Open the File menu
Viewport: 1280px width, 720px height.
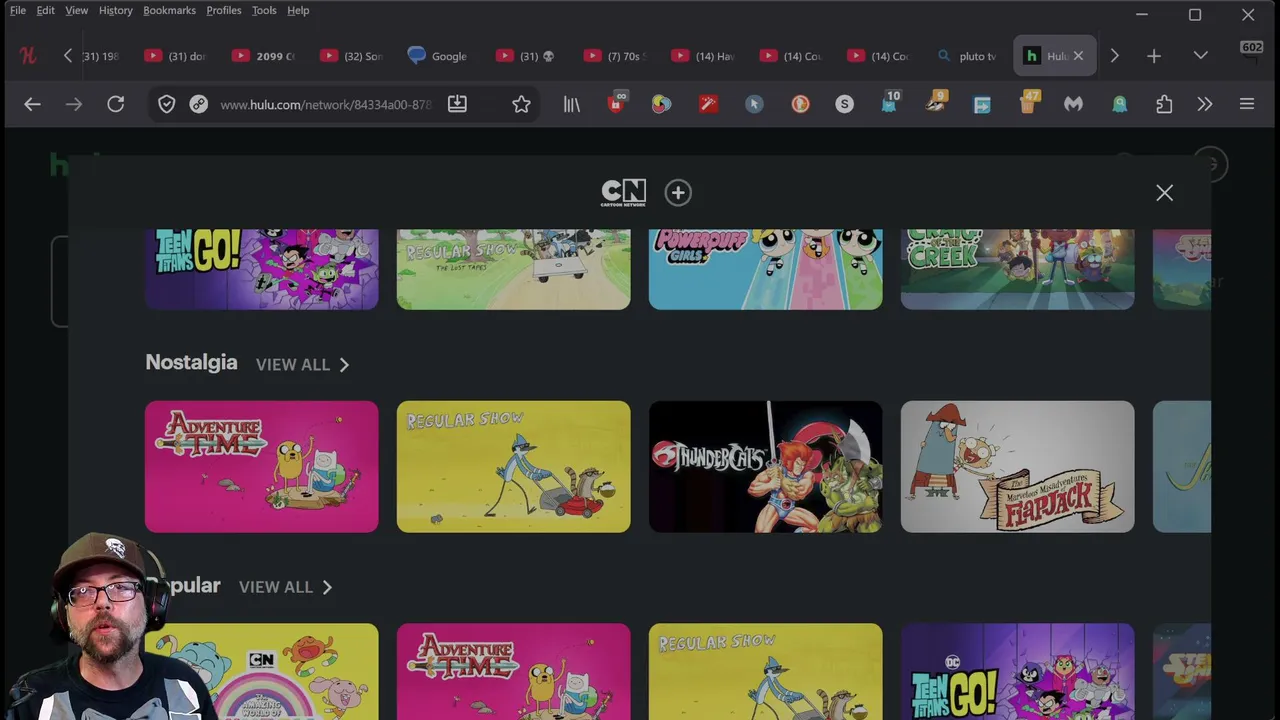tap(18, 10)
